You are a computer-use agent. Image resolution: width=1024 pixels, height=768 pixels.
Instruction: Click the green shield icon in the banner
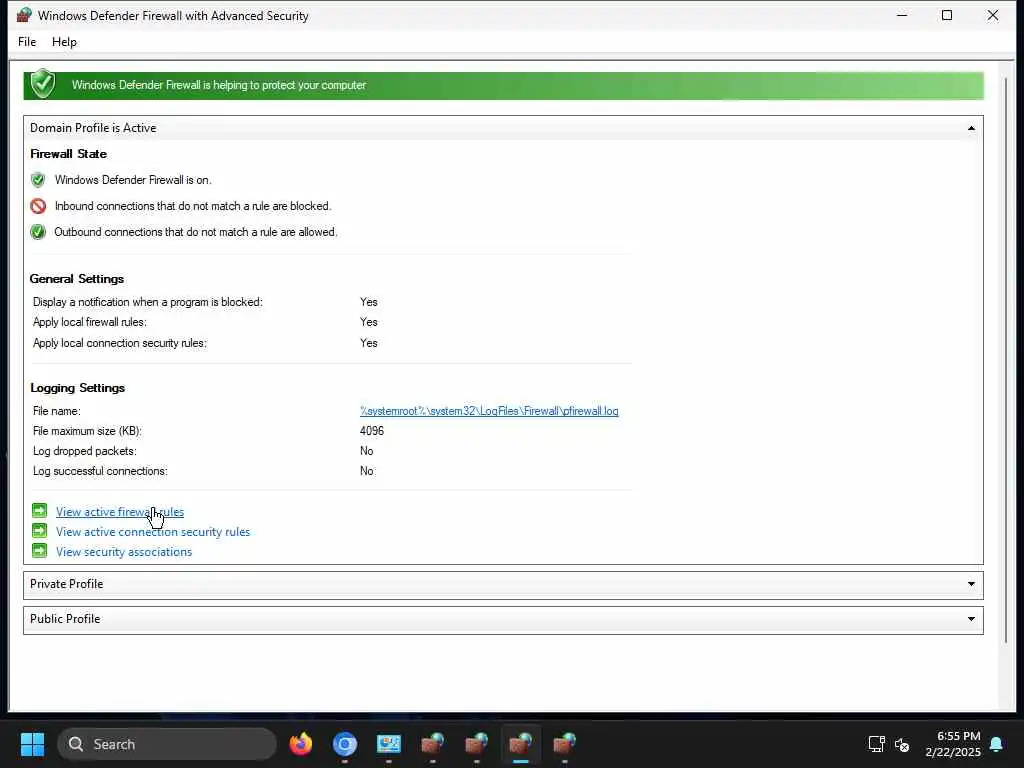pos(43,84)
